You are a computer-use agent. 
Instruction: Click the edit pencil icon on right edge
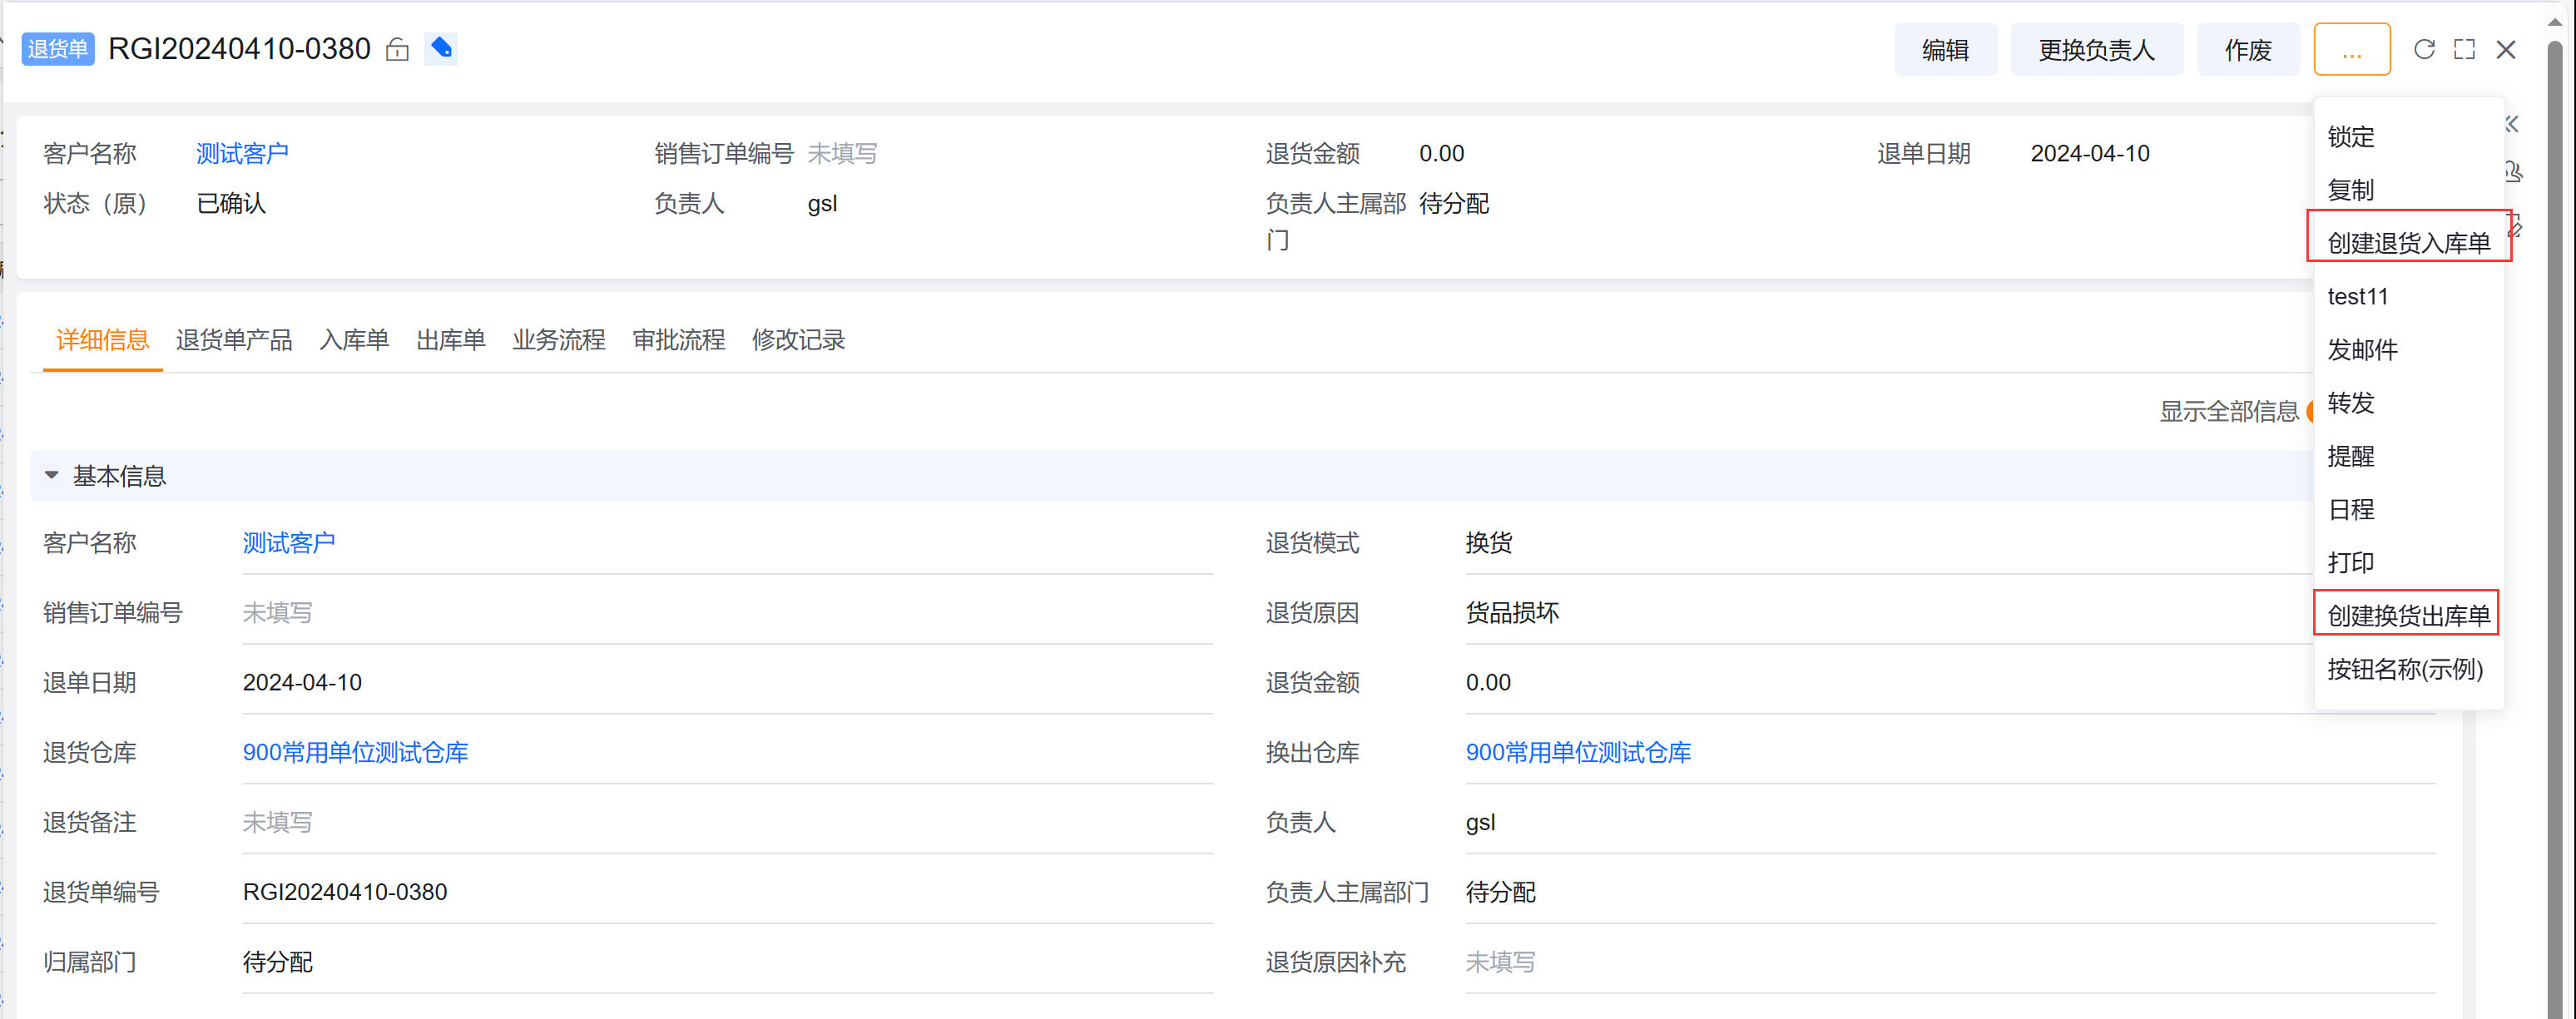tap(2514, 229)
